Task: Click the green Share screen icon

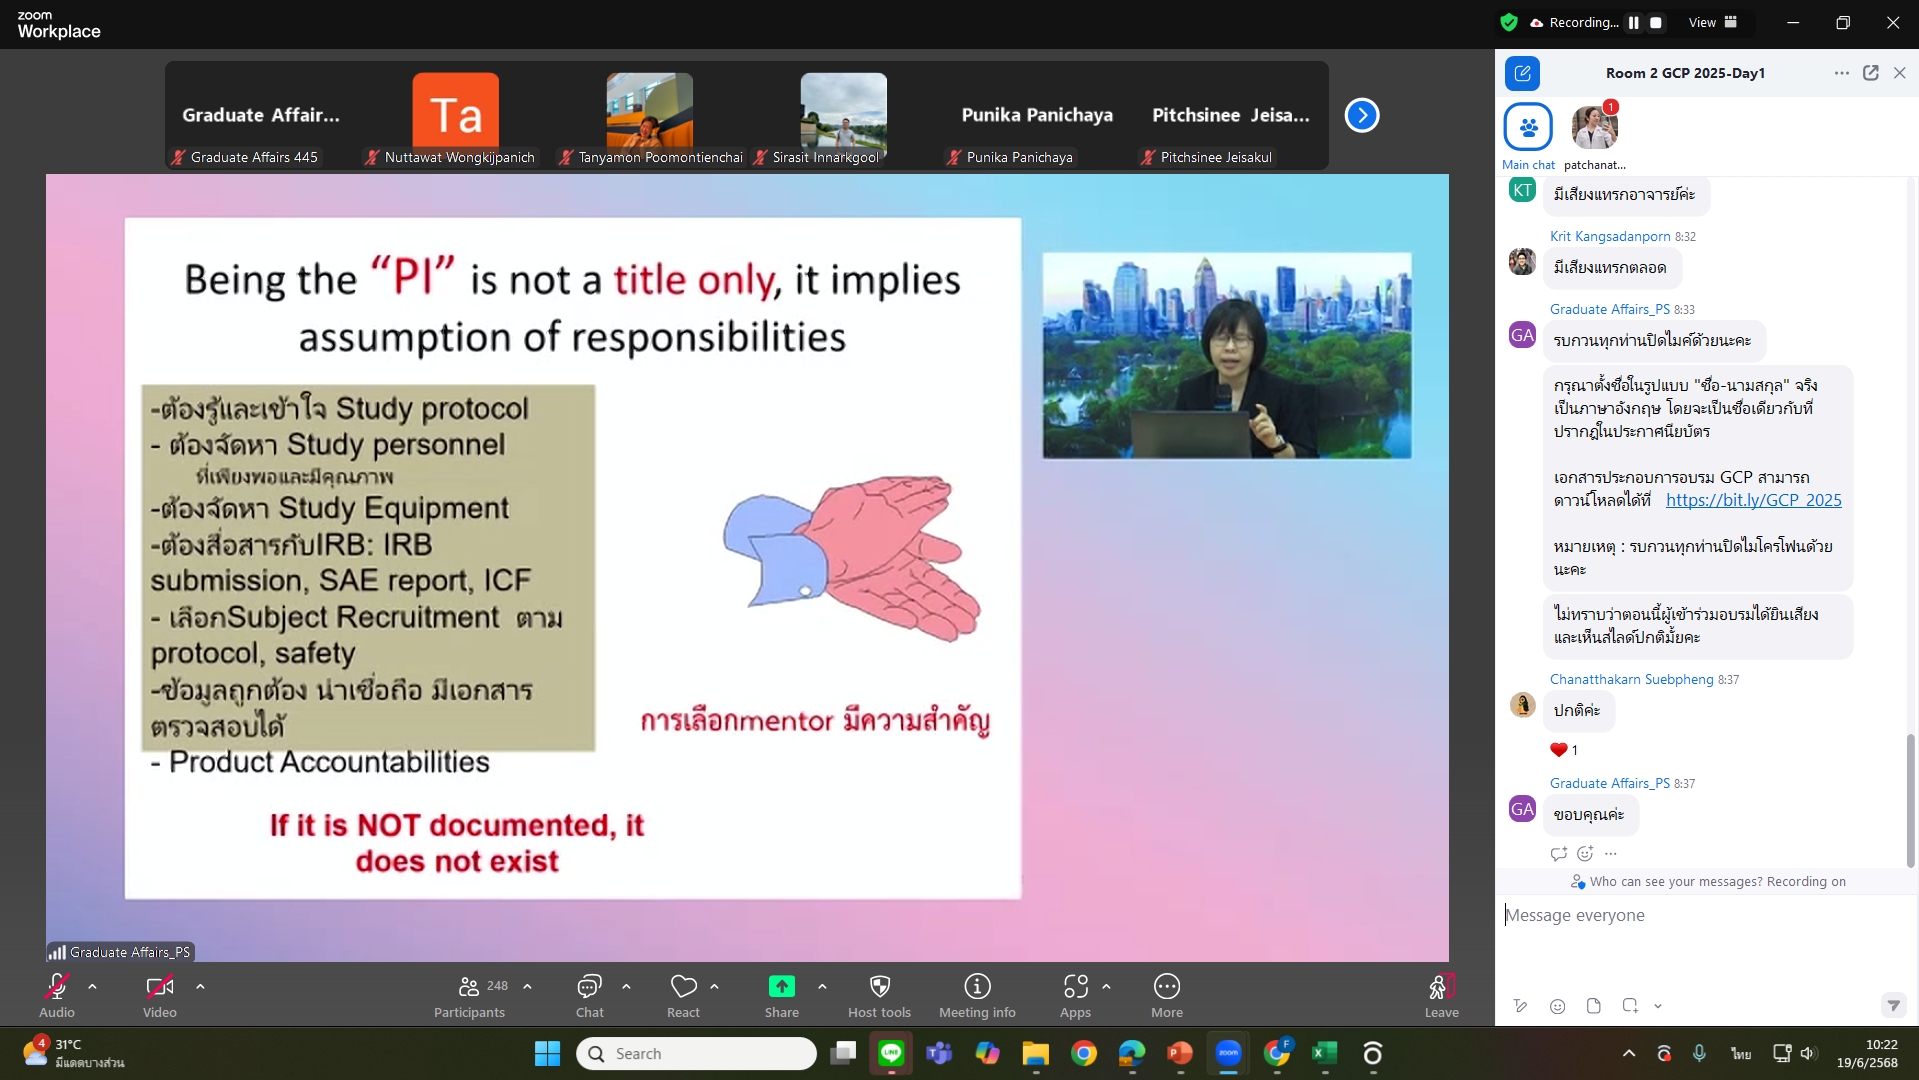Action: 781,987
